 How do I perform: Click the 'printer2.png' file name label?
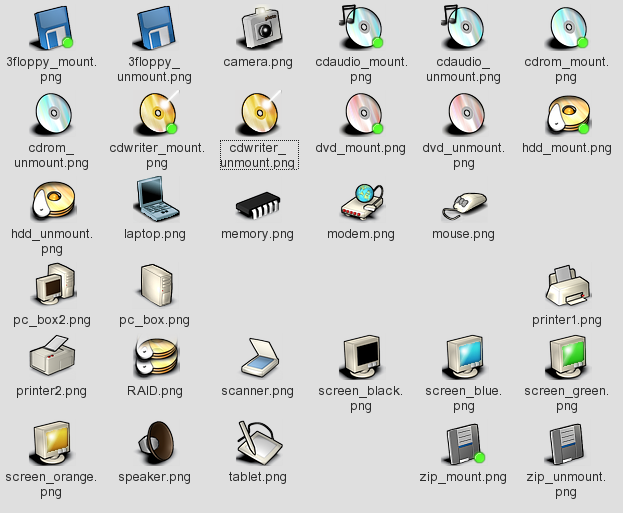51,391
